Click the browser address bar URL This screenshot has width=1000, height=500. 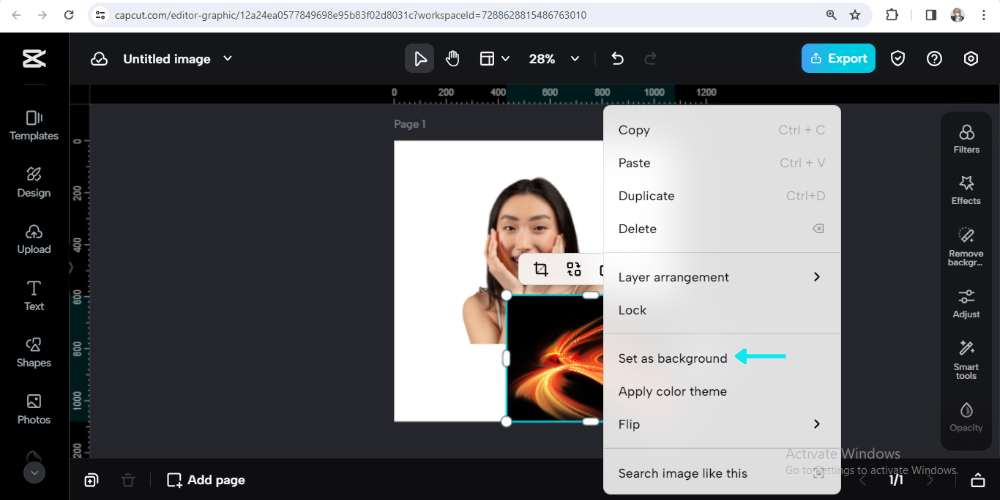351,15
